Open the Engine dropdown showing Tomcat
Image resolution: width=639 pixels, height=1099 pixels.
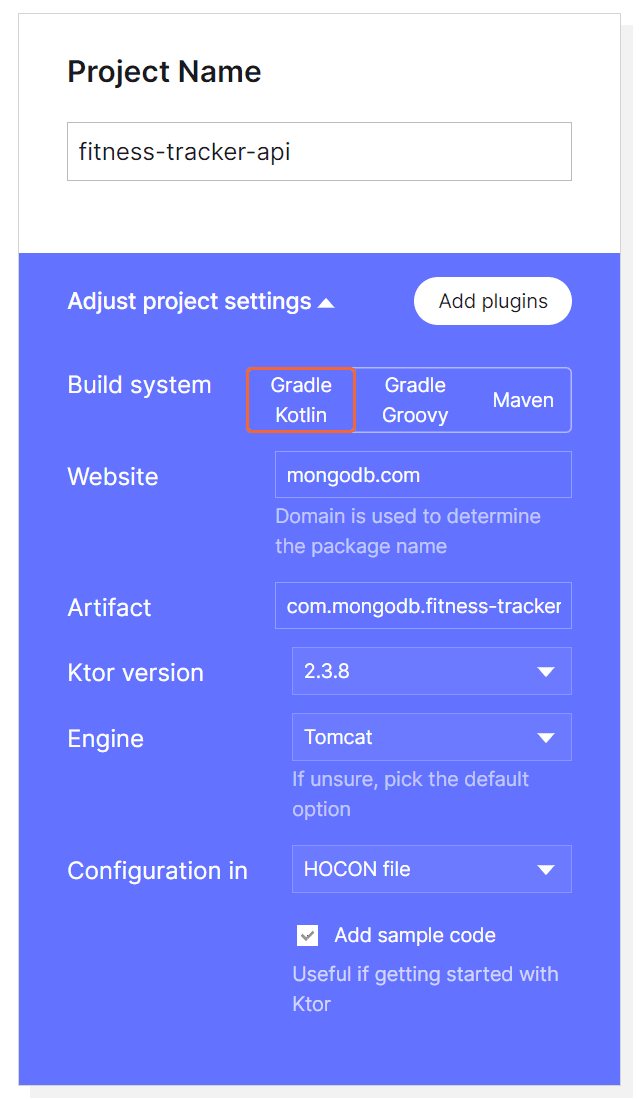(431, 737)
